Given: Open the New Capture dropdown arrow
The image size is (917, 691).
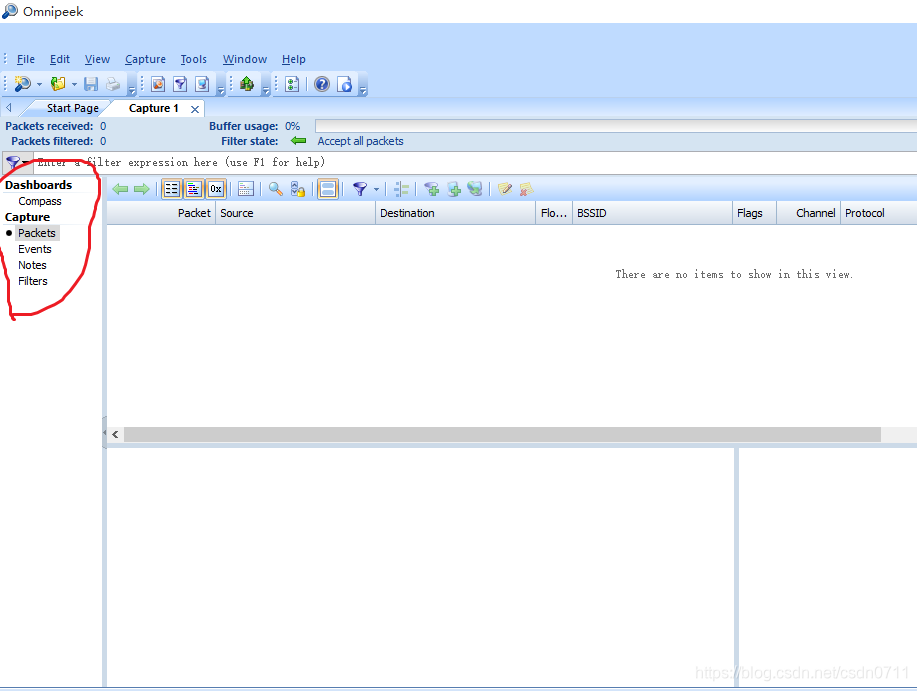Looking at the screenshot, I should (x=39, y=84).
